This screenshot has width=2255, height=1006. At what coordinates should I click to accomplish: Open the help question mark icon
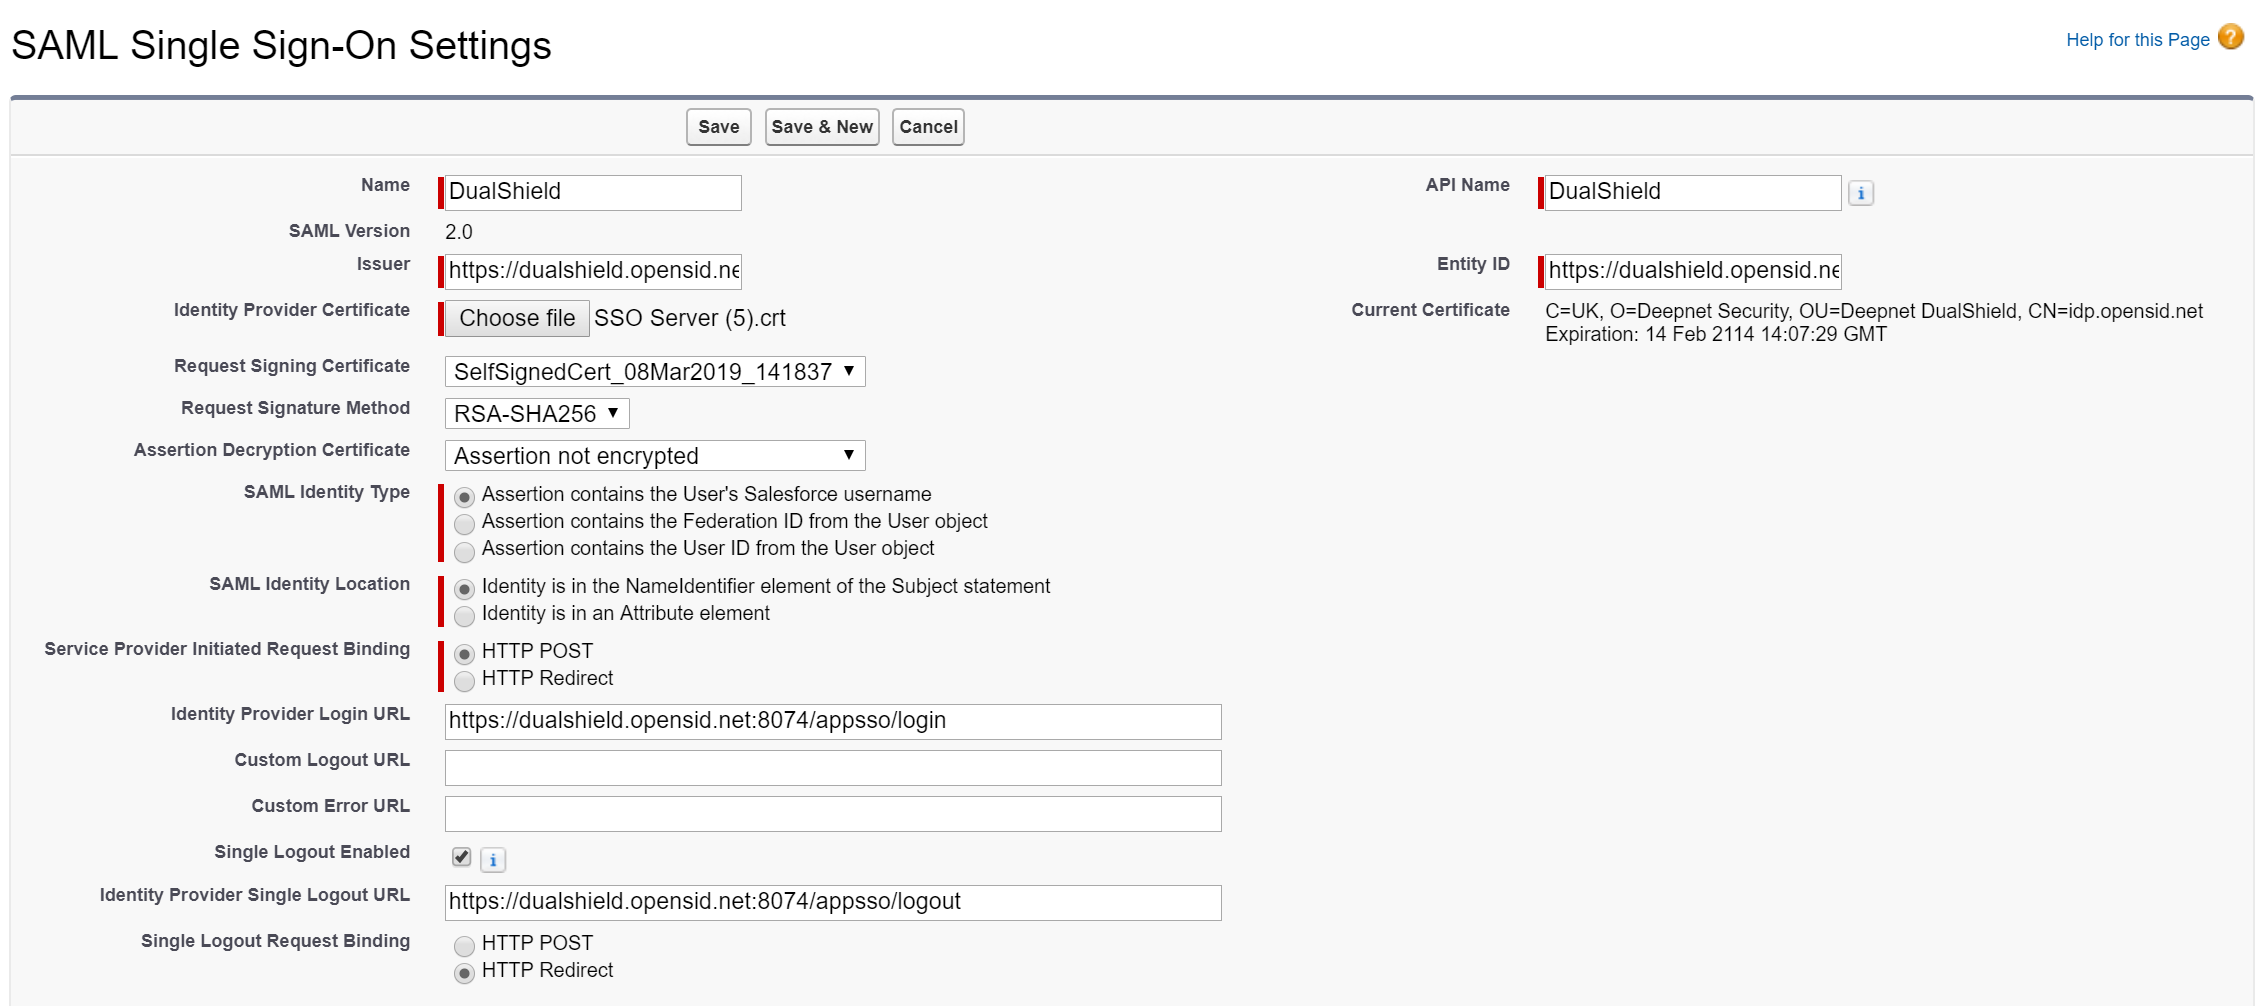[2230, 37]
